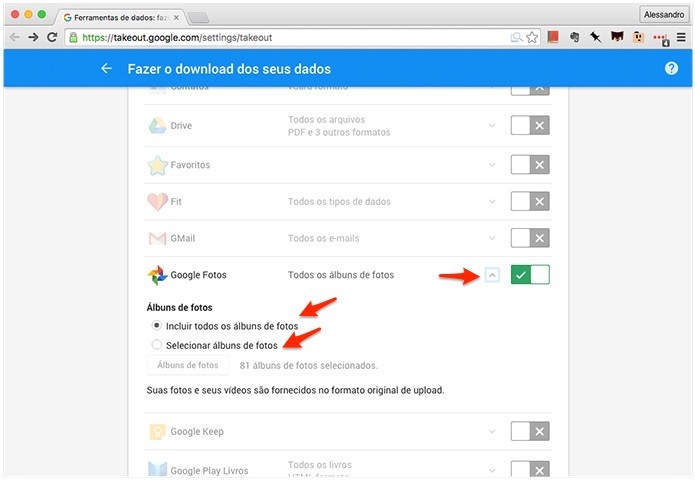Expand the GMail row chevron
Image resolution: width=695 pixels, height=480 pixels.
(492, 238)
